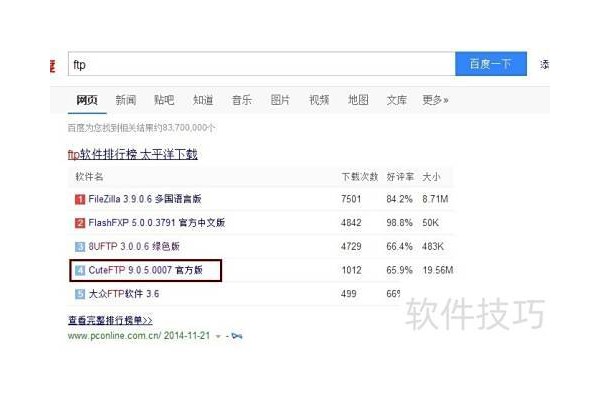Click the 大小 column header

[x=431, y=177]
